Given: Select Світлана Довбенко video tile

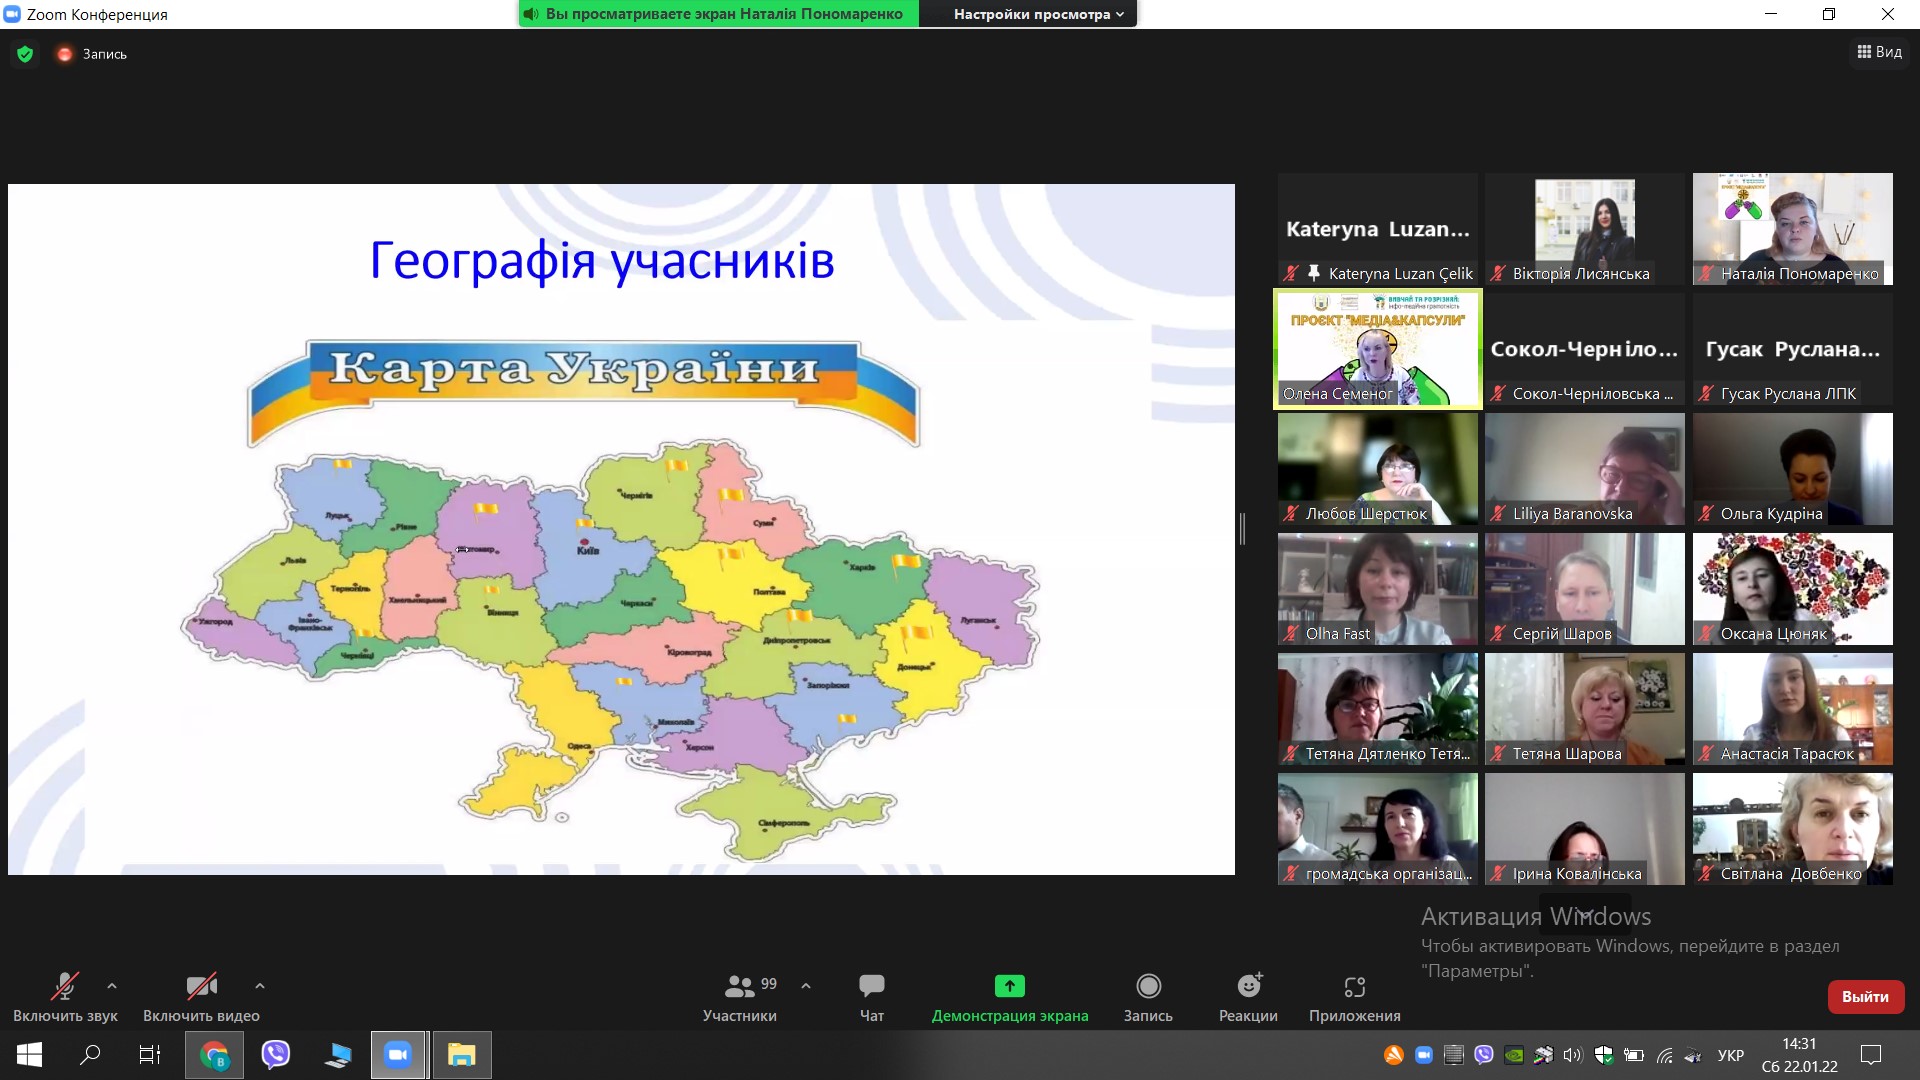Looking at the screenshot, I should 1793,829.
